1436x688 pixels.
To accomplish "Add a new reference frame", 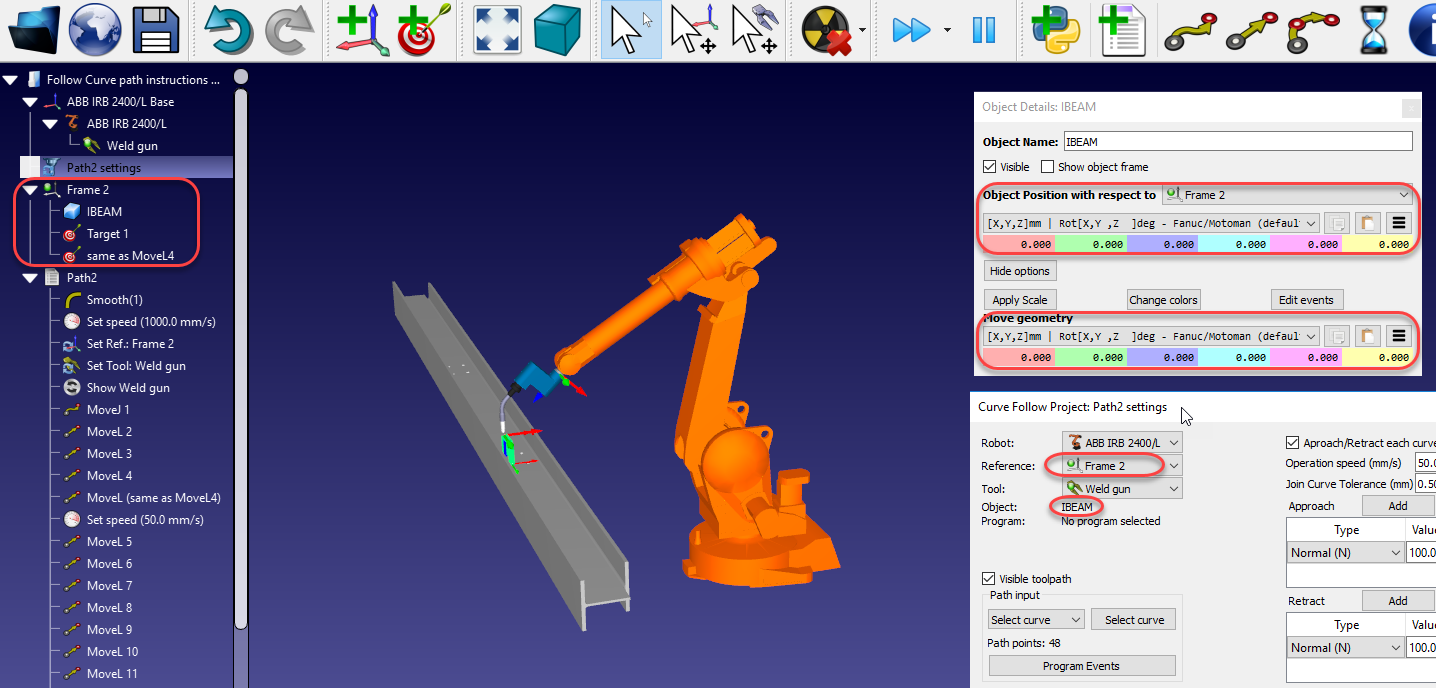I will click(361, 30).
